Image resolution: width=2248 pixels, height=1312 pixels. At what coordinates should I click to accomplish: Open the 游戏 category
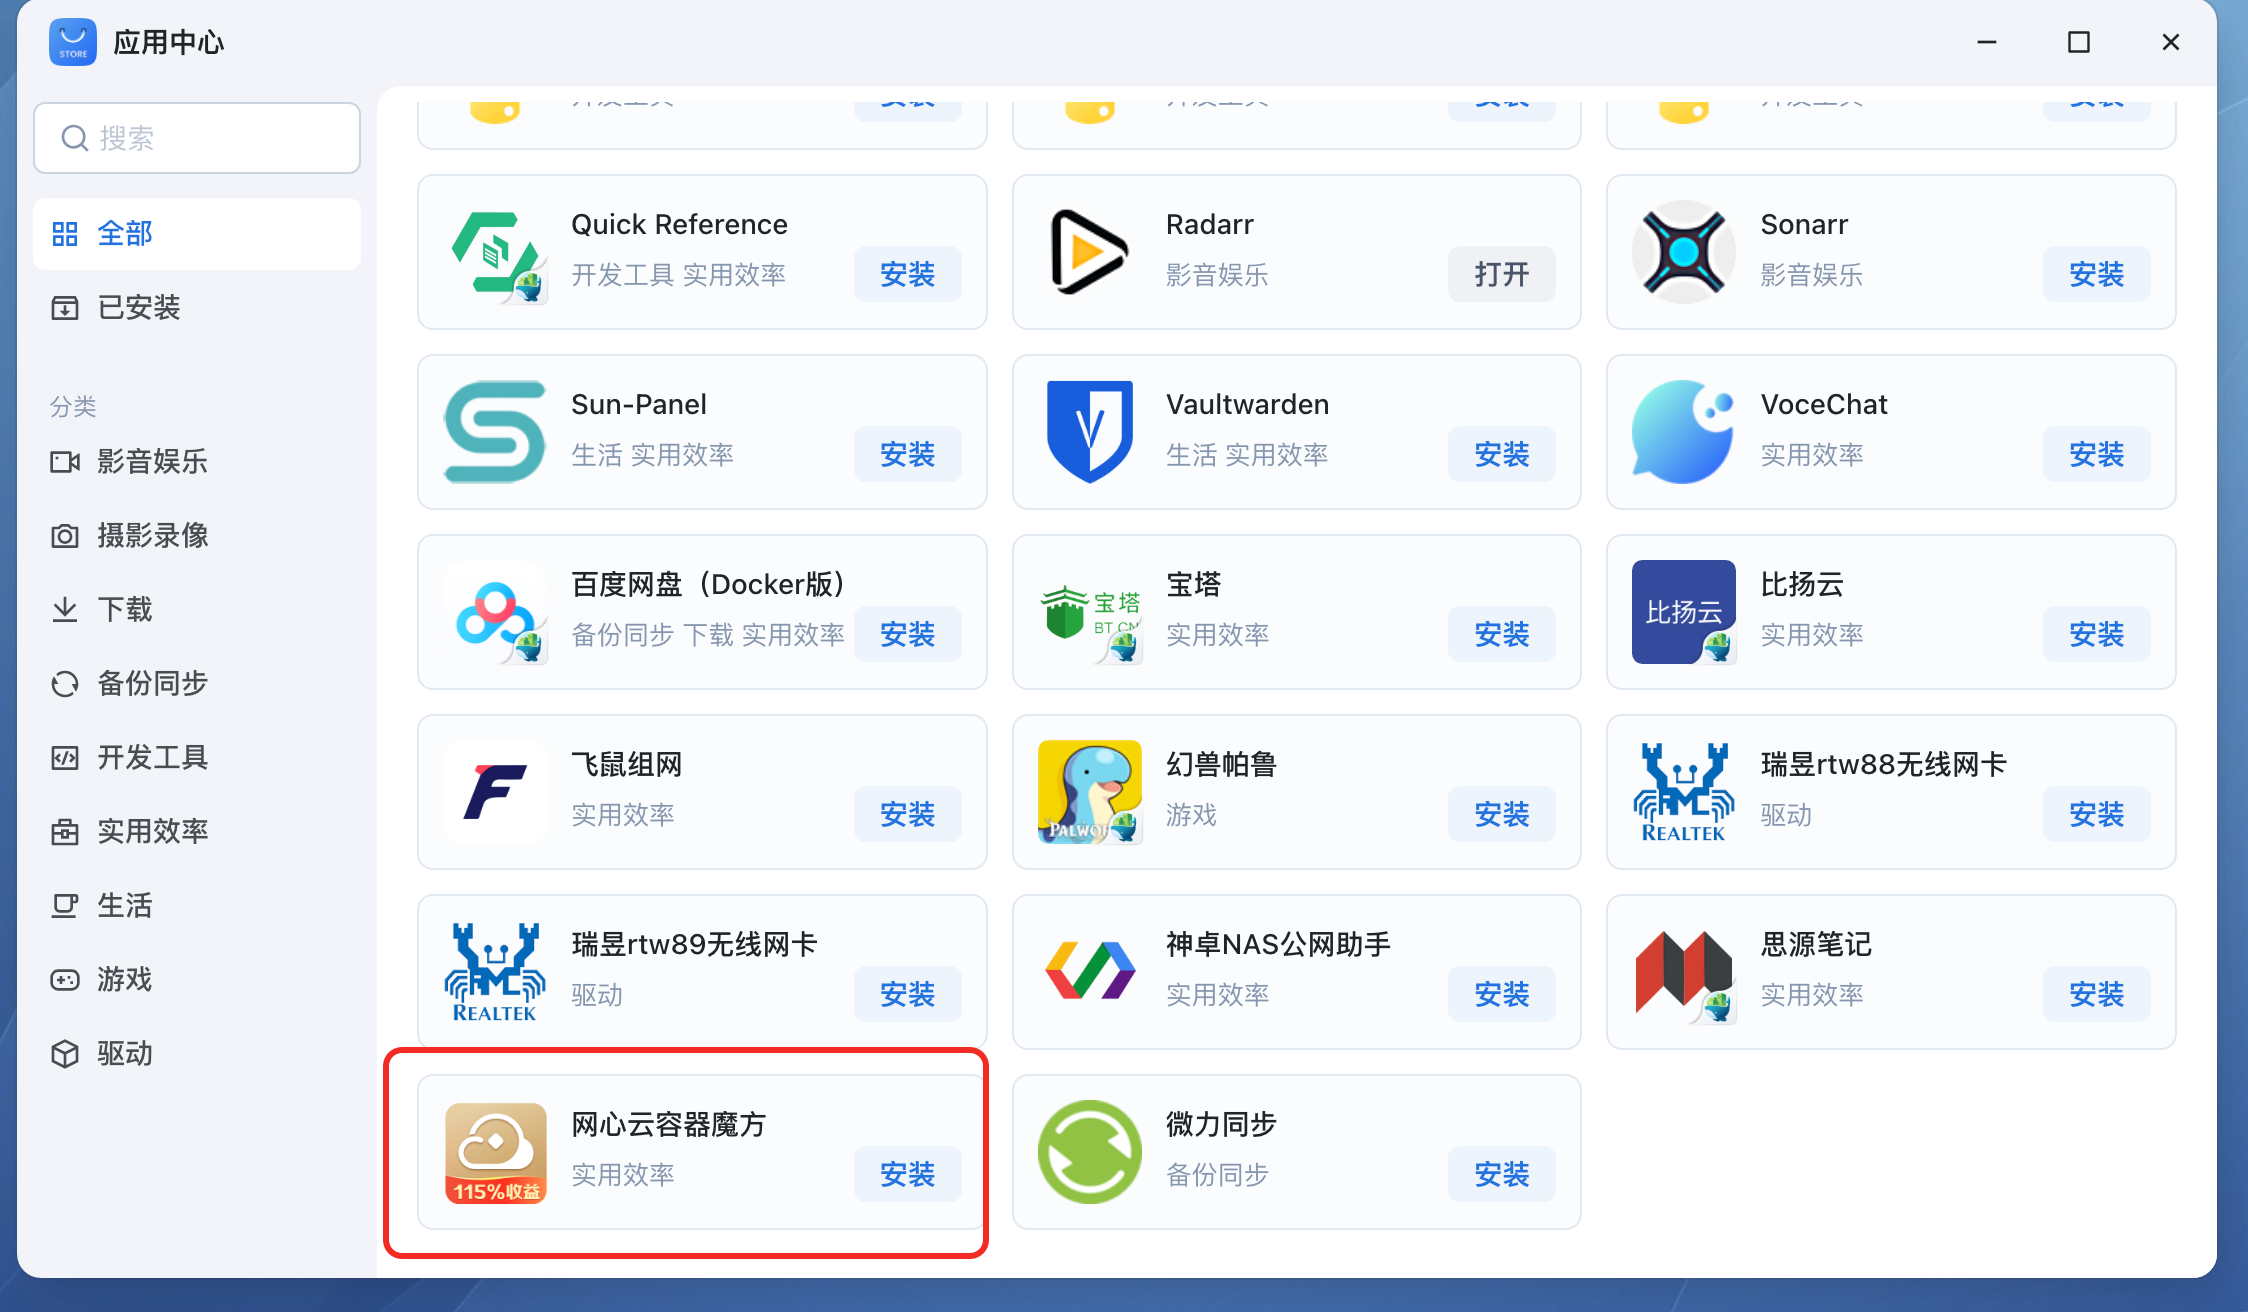point(197,980)
